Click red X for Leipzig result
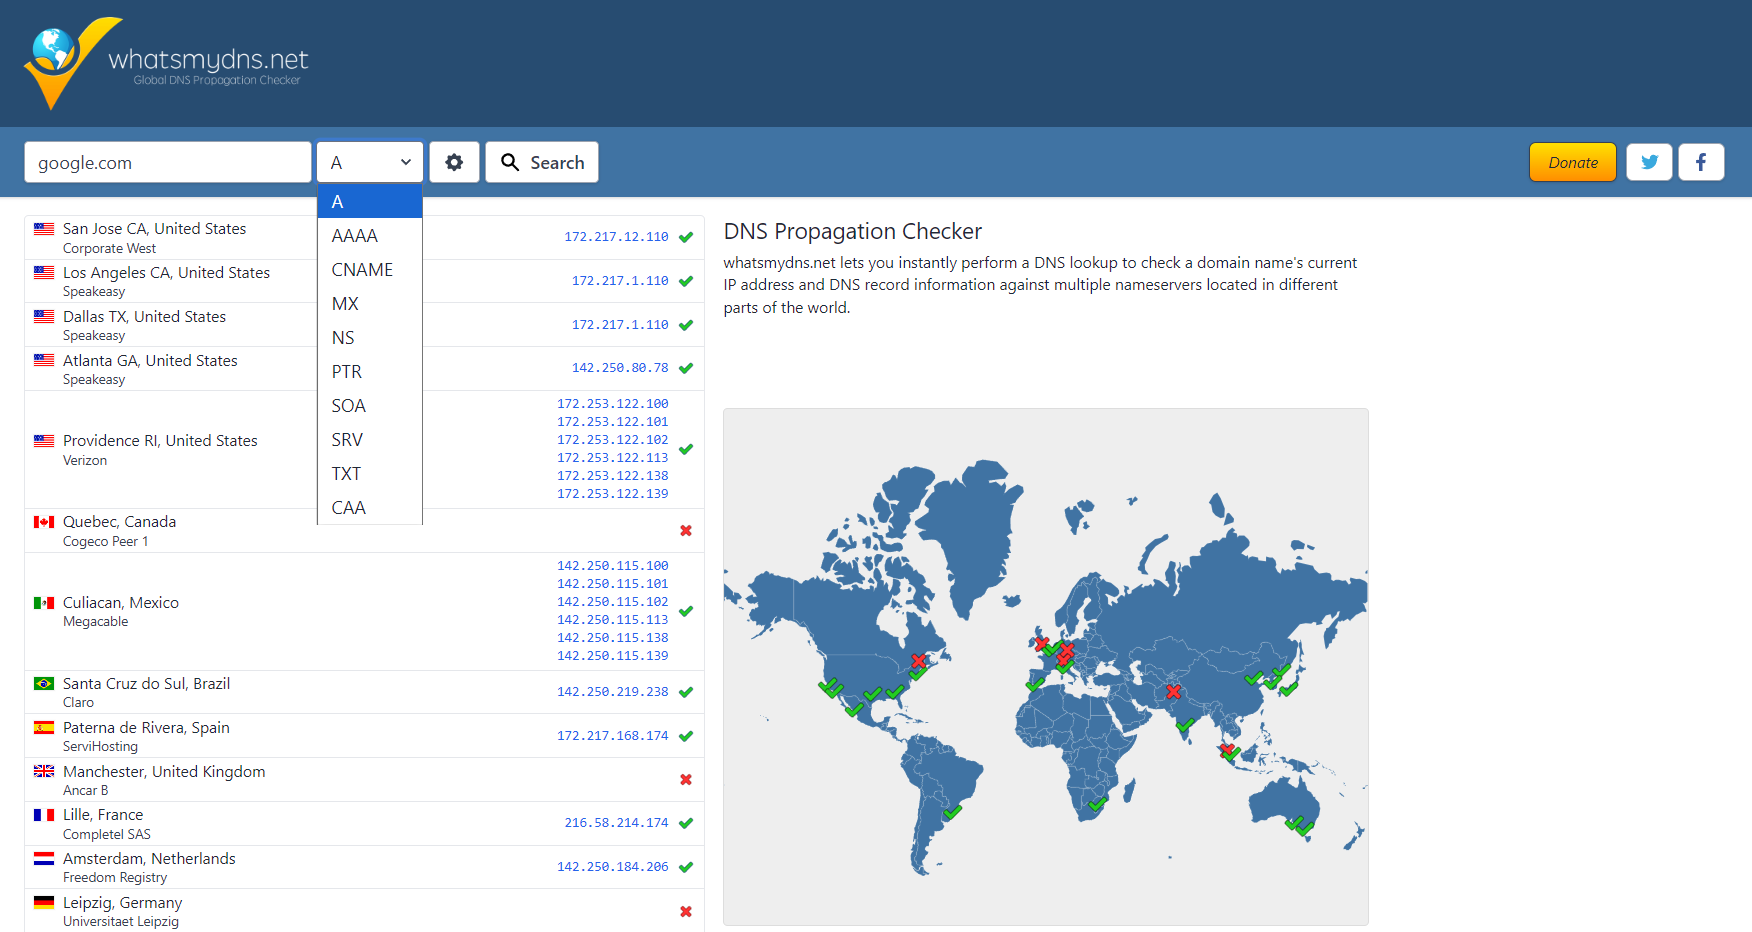Image resolution: width=1752 pixels, height=932 pixels. pyautogui.click(x=686, y=912)
